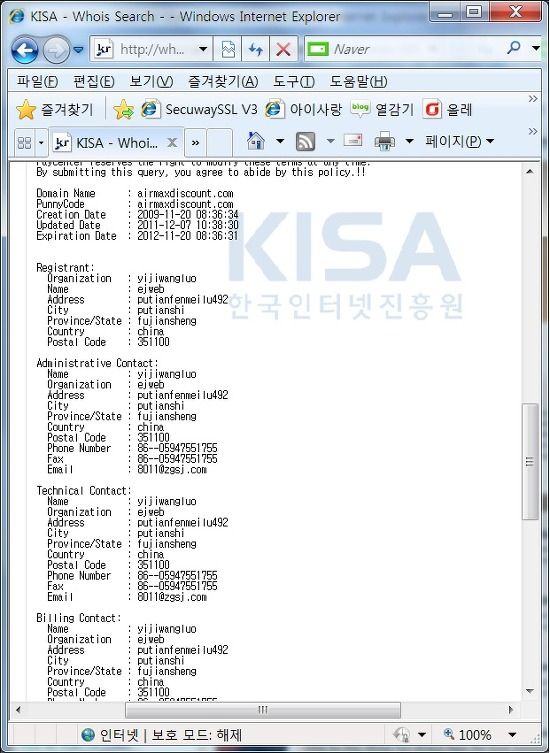Click the Home page icon
The height and width of the screenshot is (753, 550).
[256, 141]
